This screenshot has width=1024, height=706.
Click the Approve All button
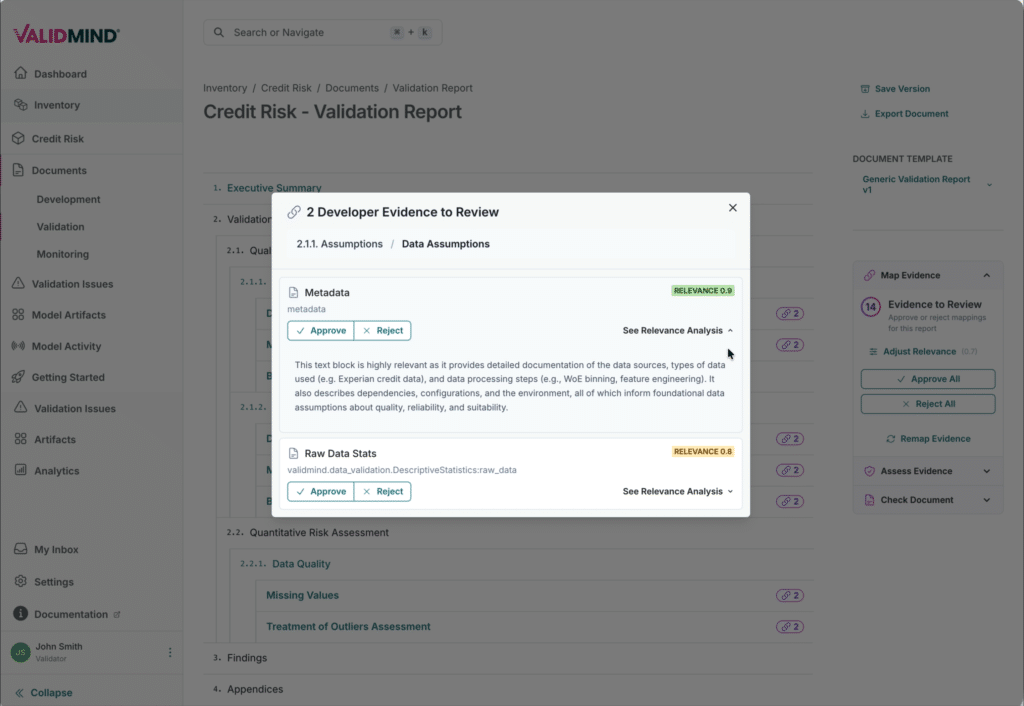tap(927, 379)
